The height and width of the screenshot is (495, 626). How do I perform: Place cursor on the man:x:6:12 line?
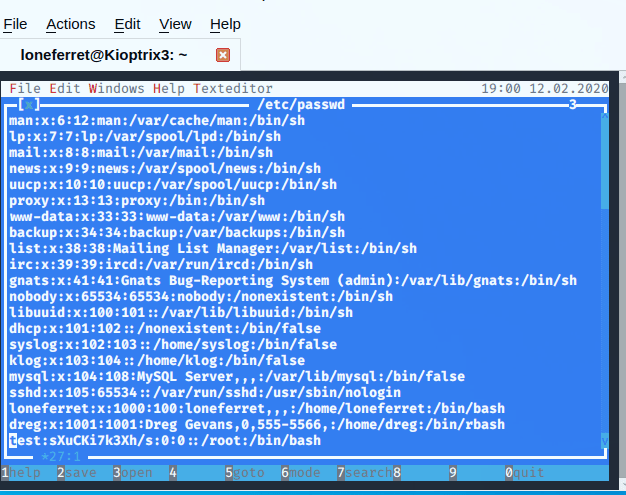pyautogui.click(x=157, y=121)
